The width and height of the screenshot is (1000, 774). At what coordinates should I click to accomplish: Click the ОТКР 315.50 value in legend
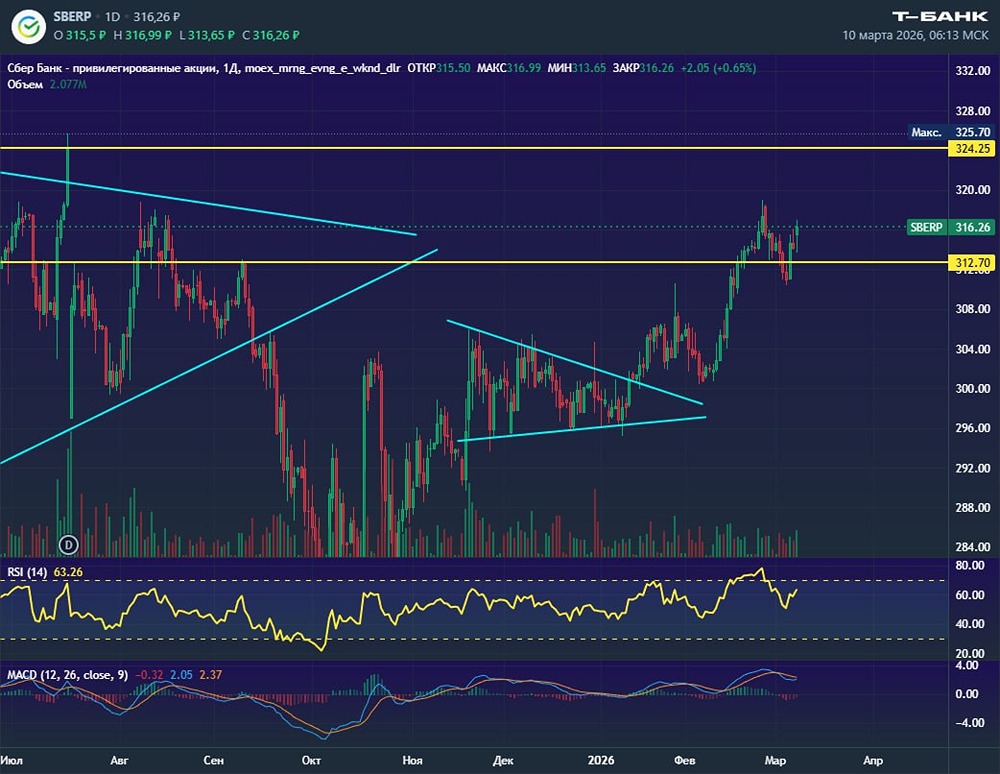(439, 68)
